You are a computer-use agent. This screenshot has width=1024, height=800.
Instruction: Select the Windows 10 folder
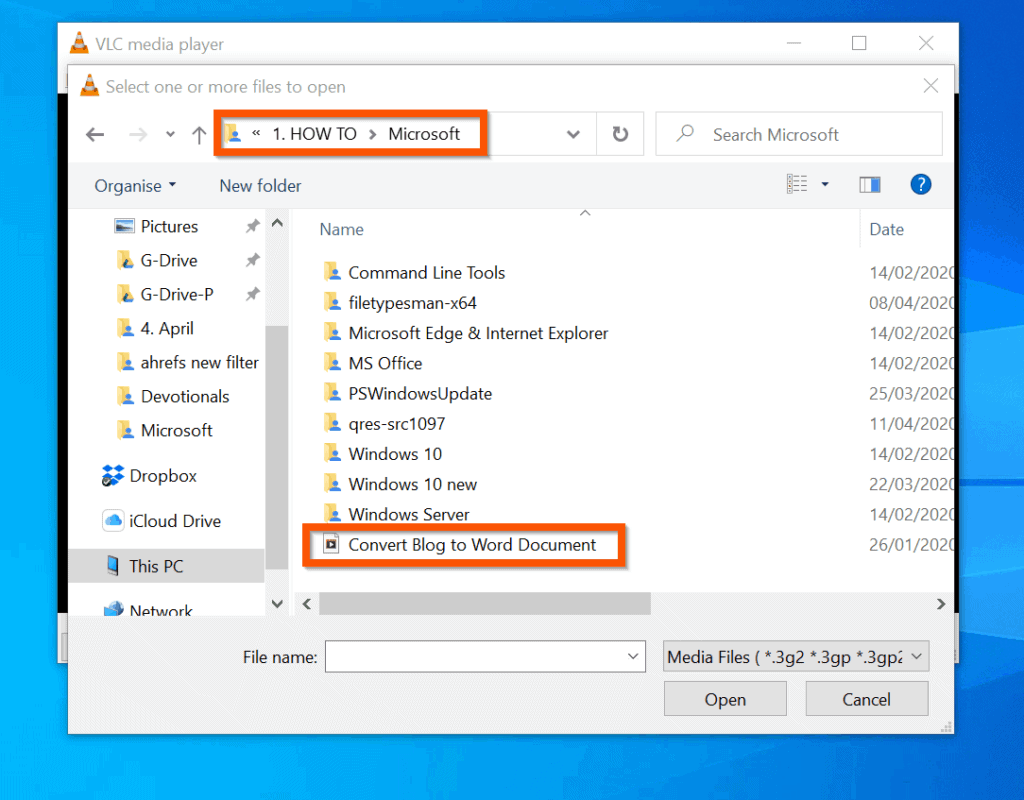pyautogui.click(x=395, y=454)
